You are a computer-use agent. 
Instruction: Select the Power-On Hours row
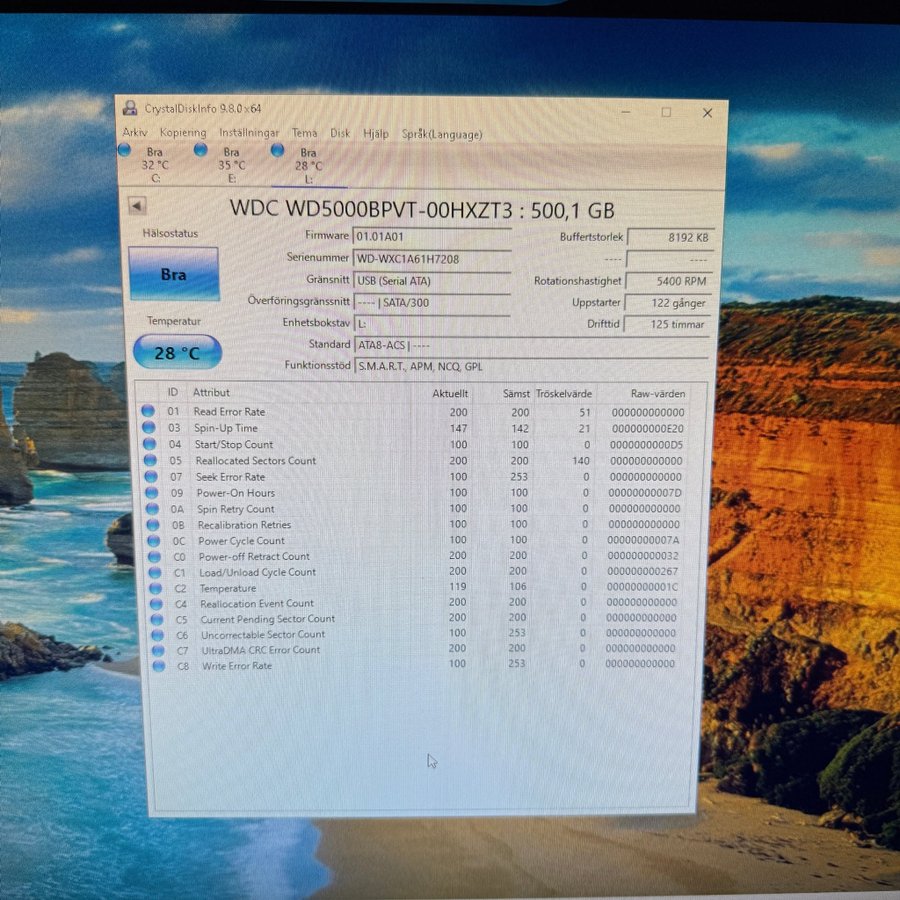point(400,493)
